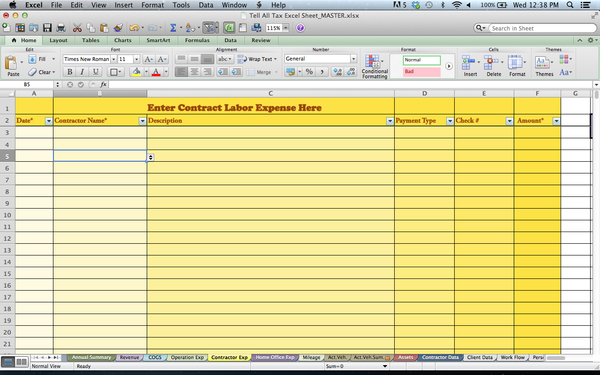The image size is (600, 375).
Task: Open the font name dropdown
Action: pos(114,59)
